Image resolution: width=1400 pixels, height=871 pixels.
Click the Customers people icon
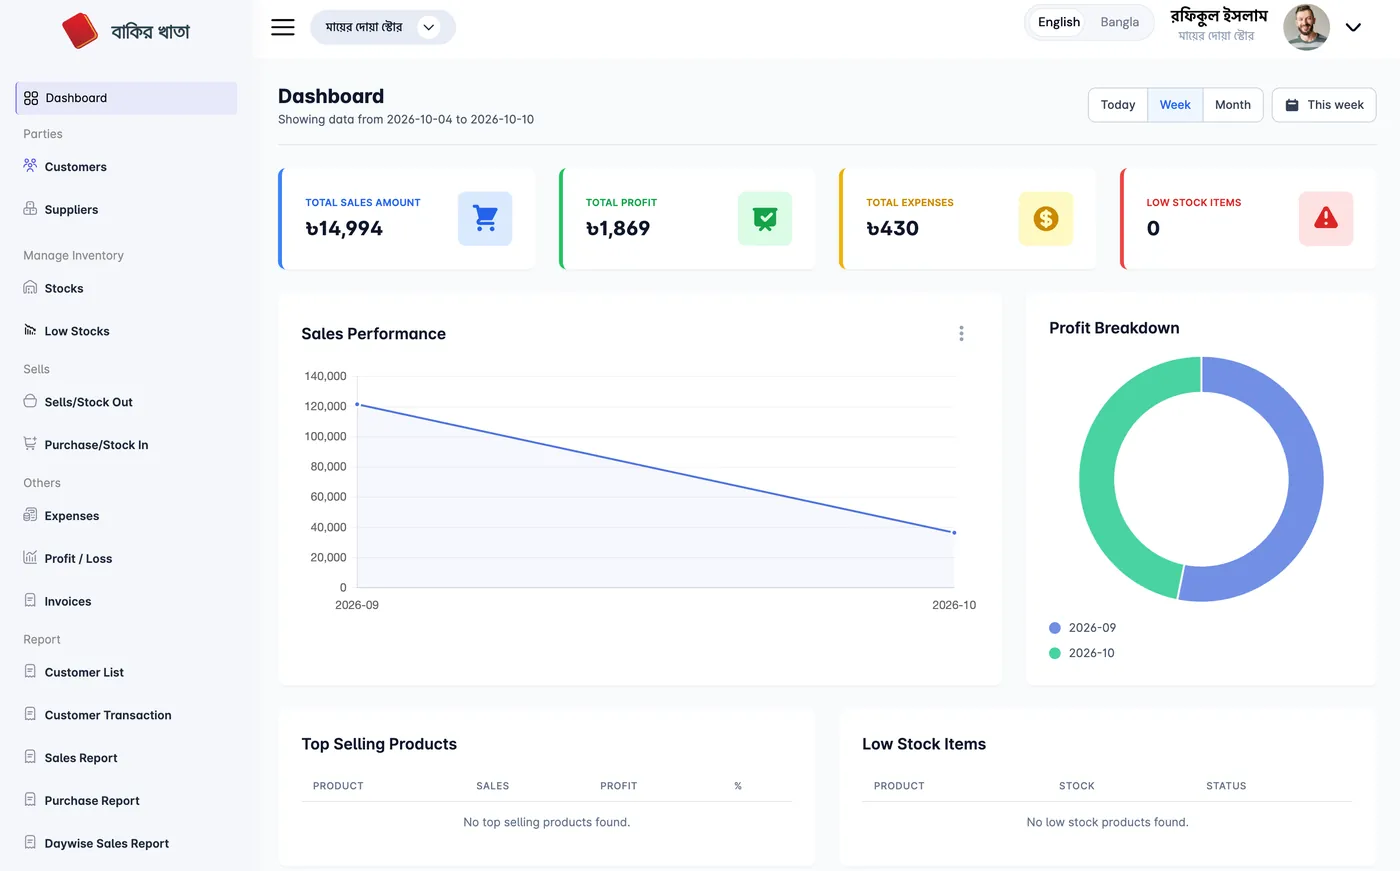pos(30,166)
